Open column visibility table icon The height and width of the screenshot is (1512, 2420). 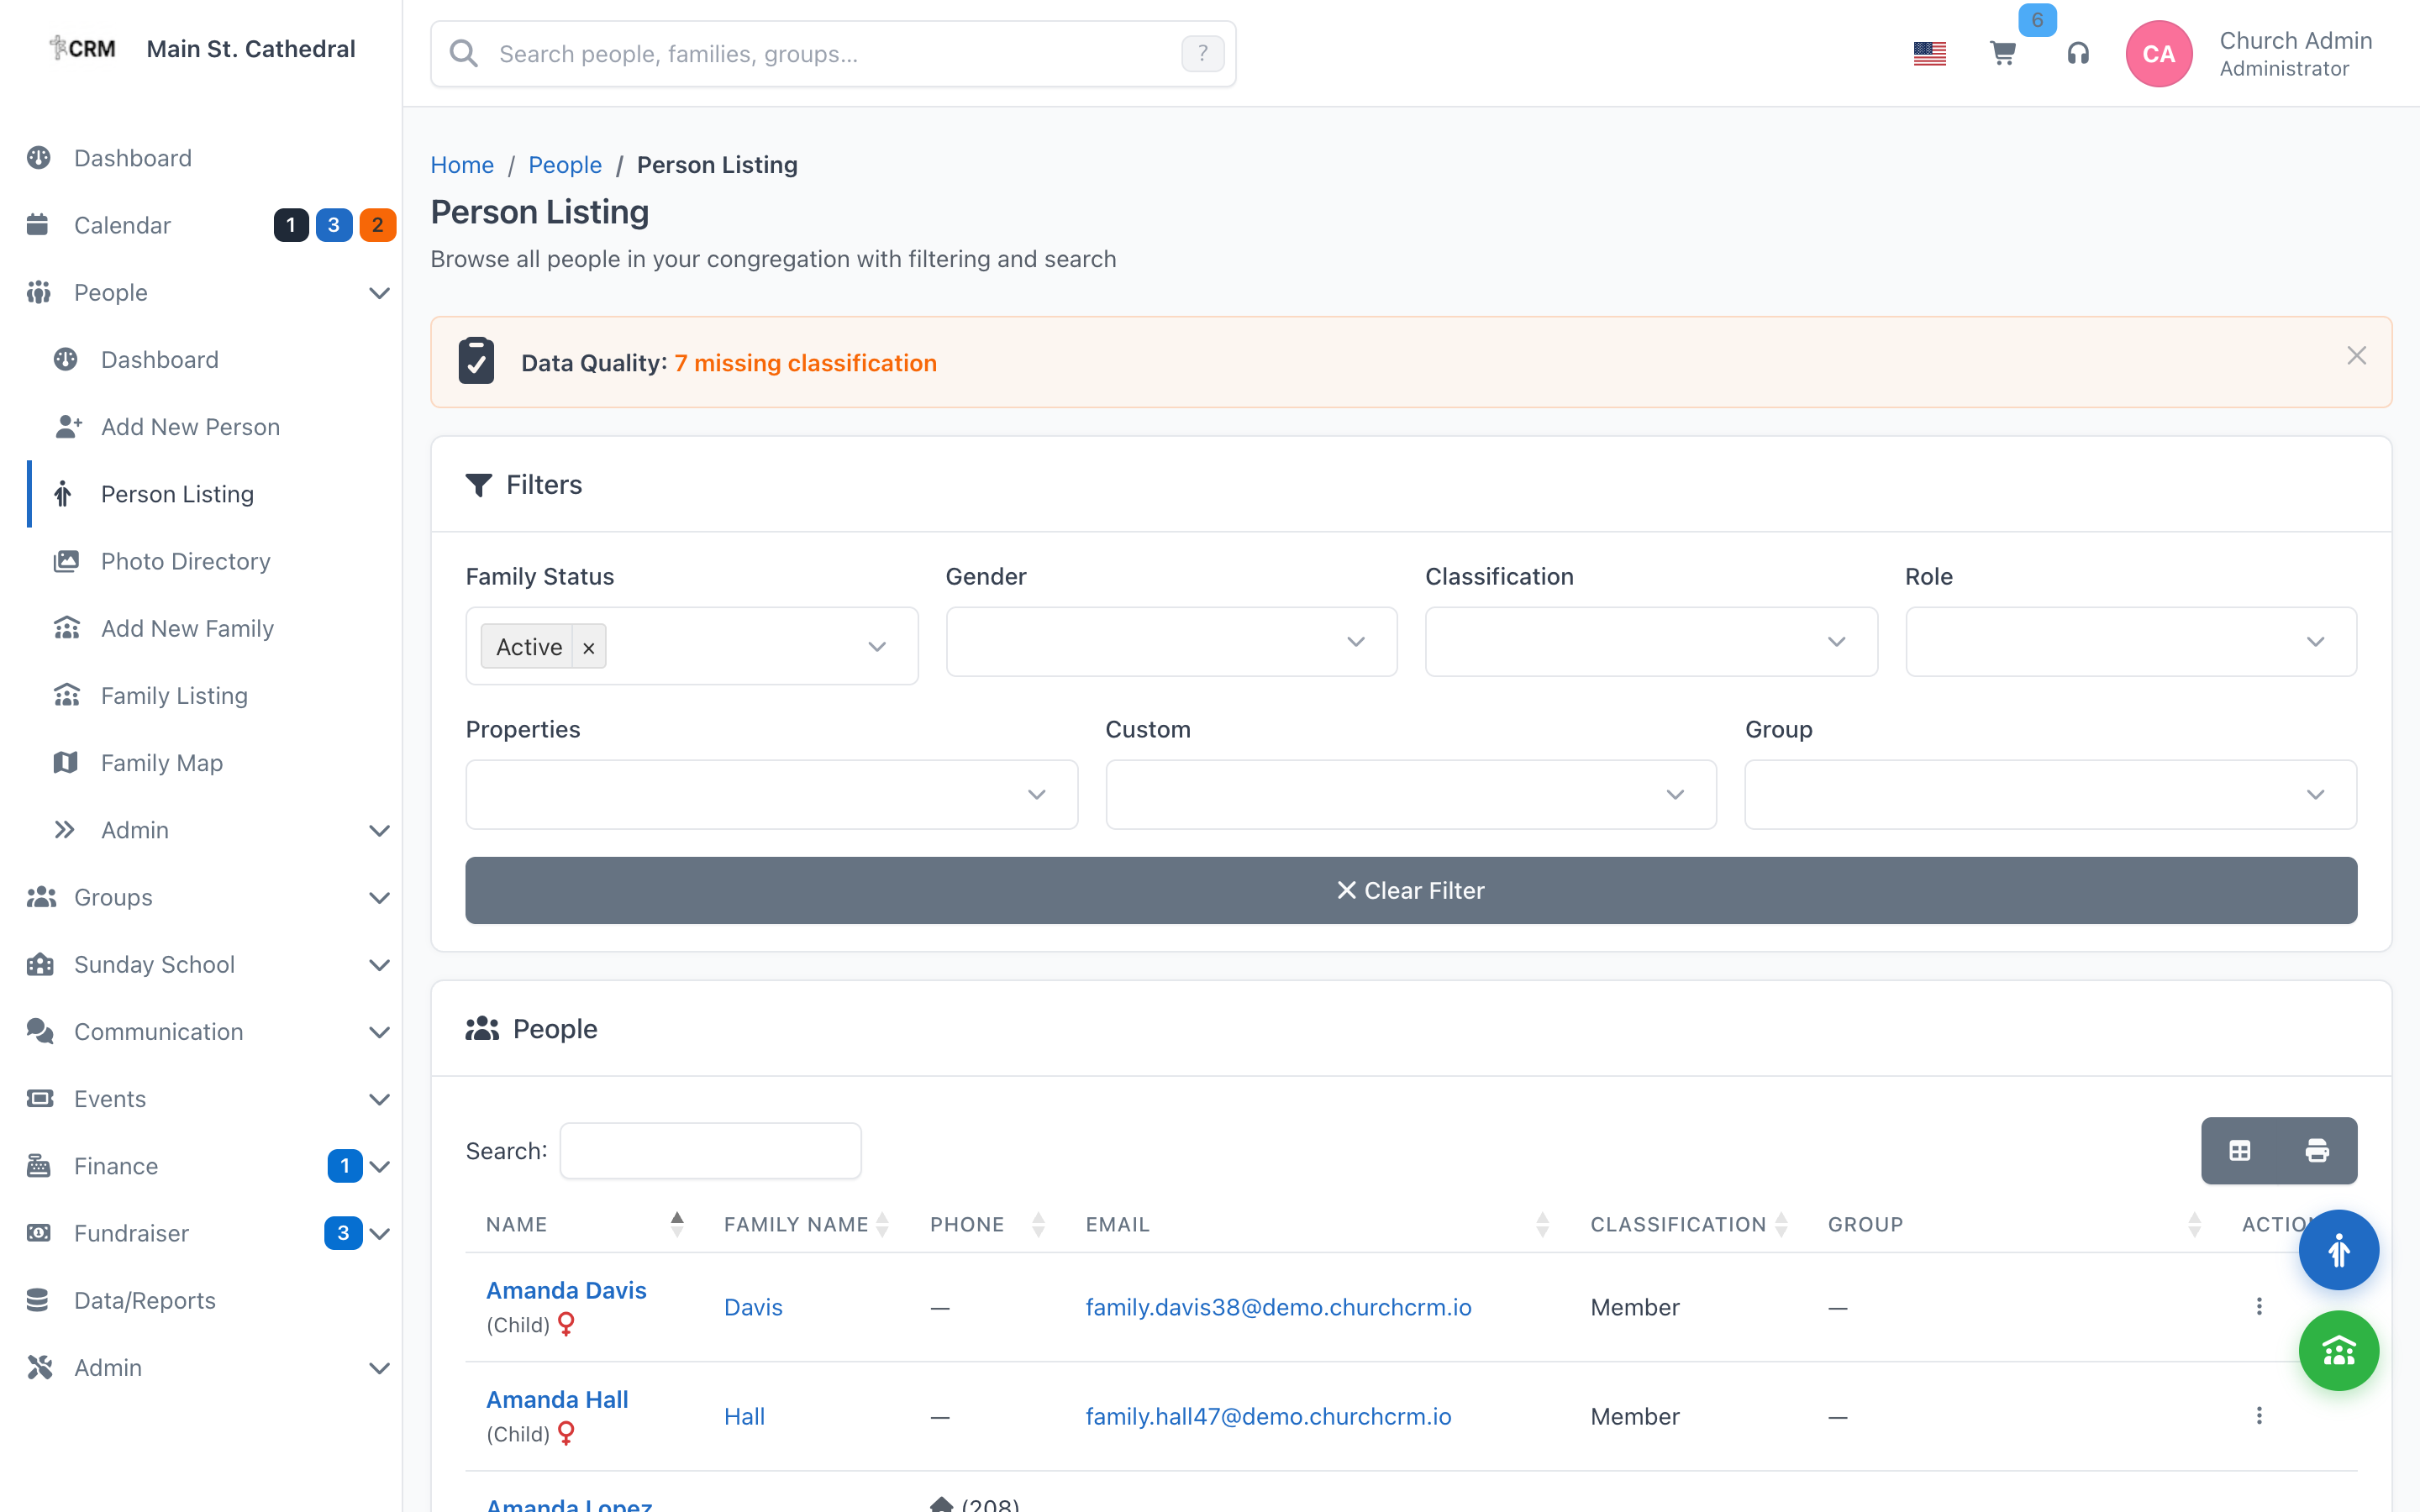[2240, 1151]
